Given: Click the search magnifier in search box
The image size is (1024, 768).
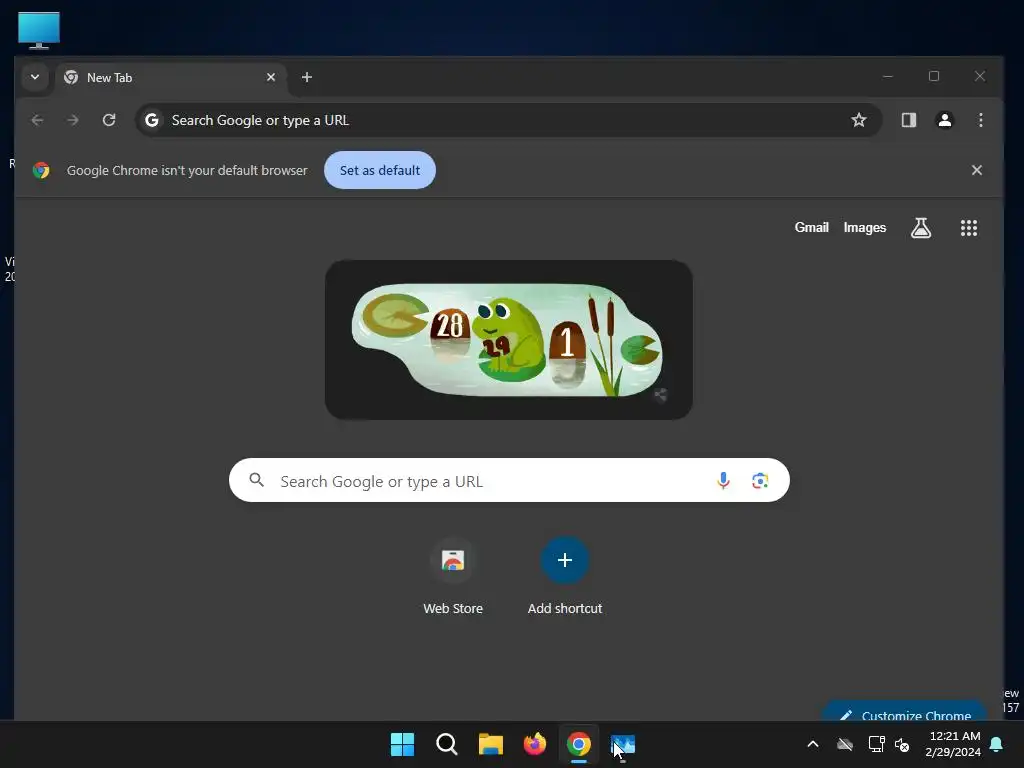Looking at the screenshot, I should 257,481.
